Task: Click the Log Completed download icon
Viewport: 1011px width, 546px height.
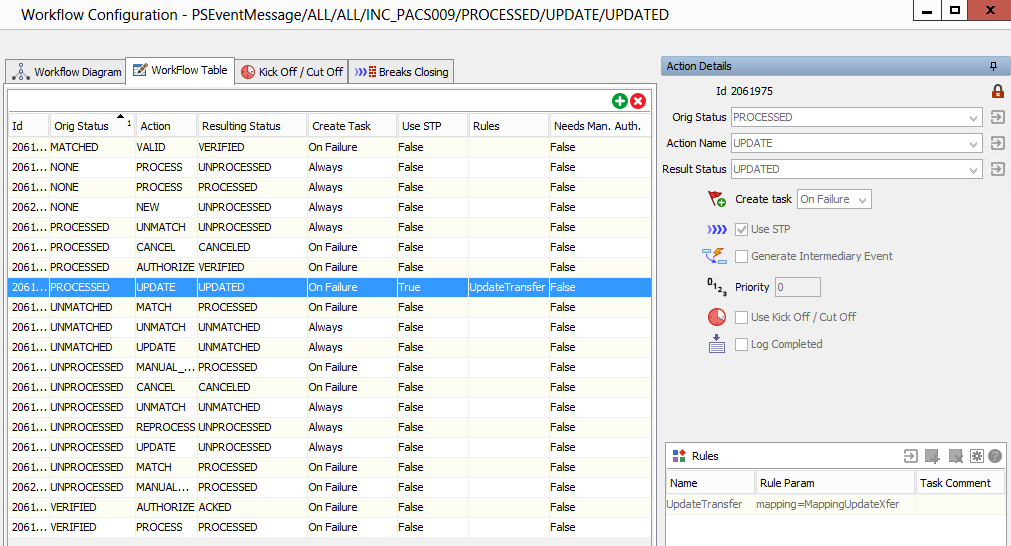Action: [x=717, y=344]
